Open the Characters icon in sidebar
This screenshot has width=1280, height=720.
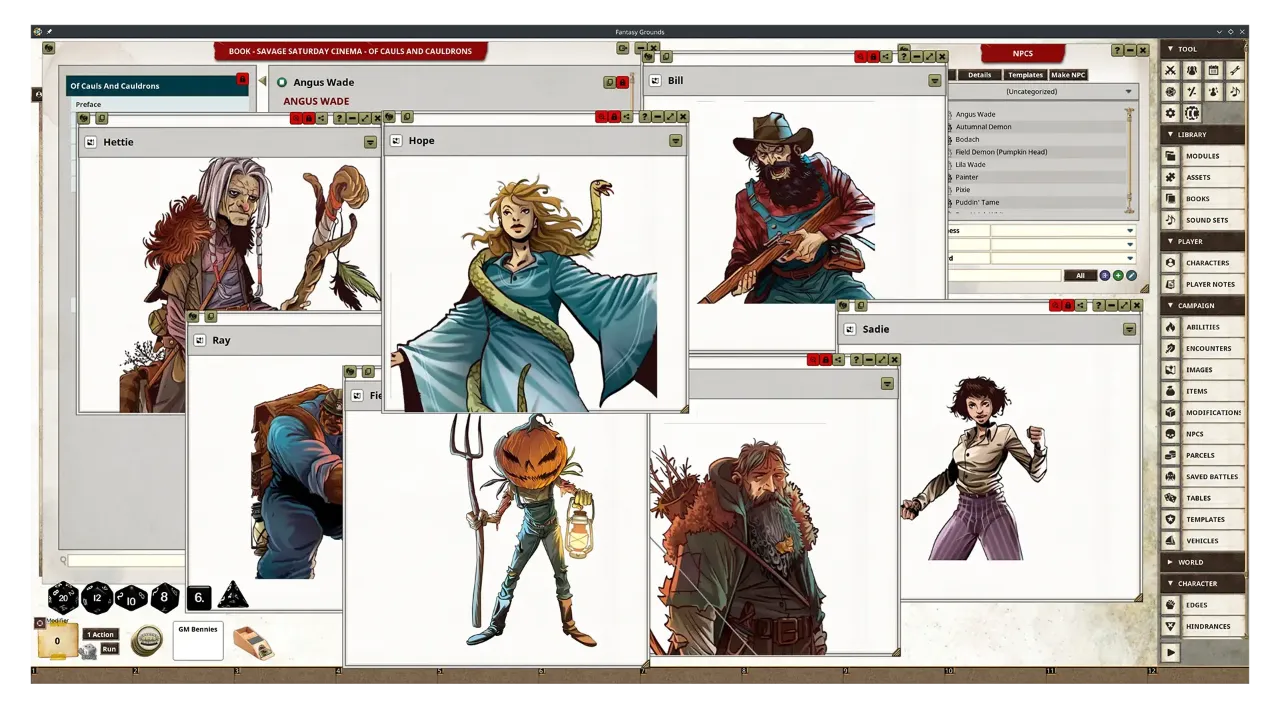1171,263
